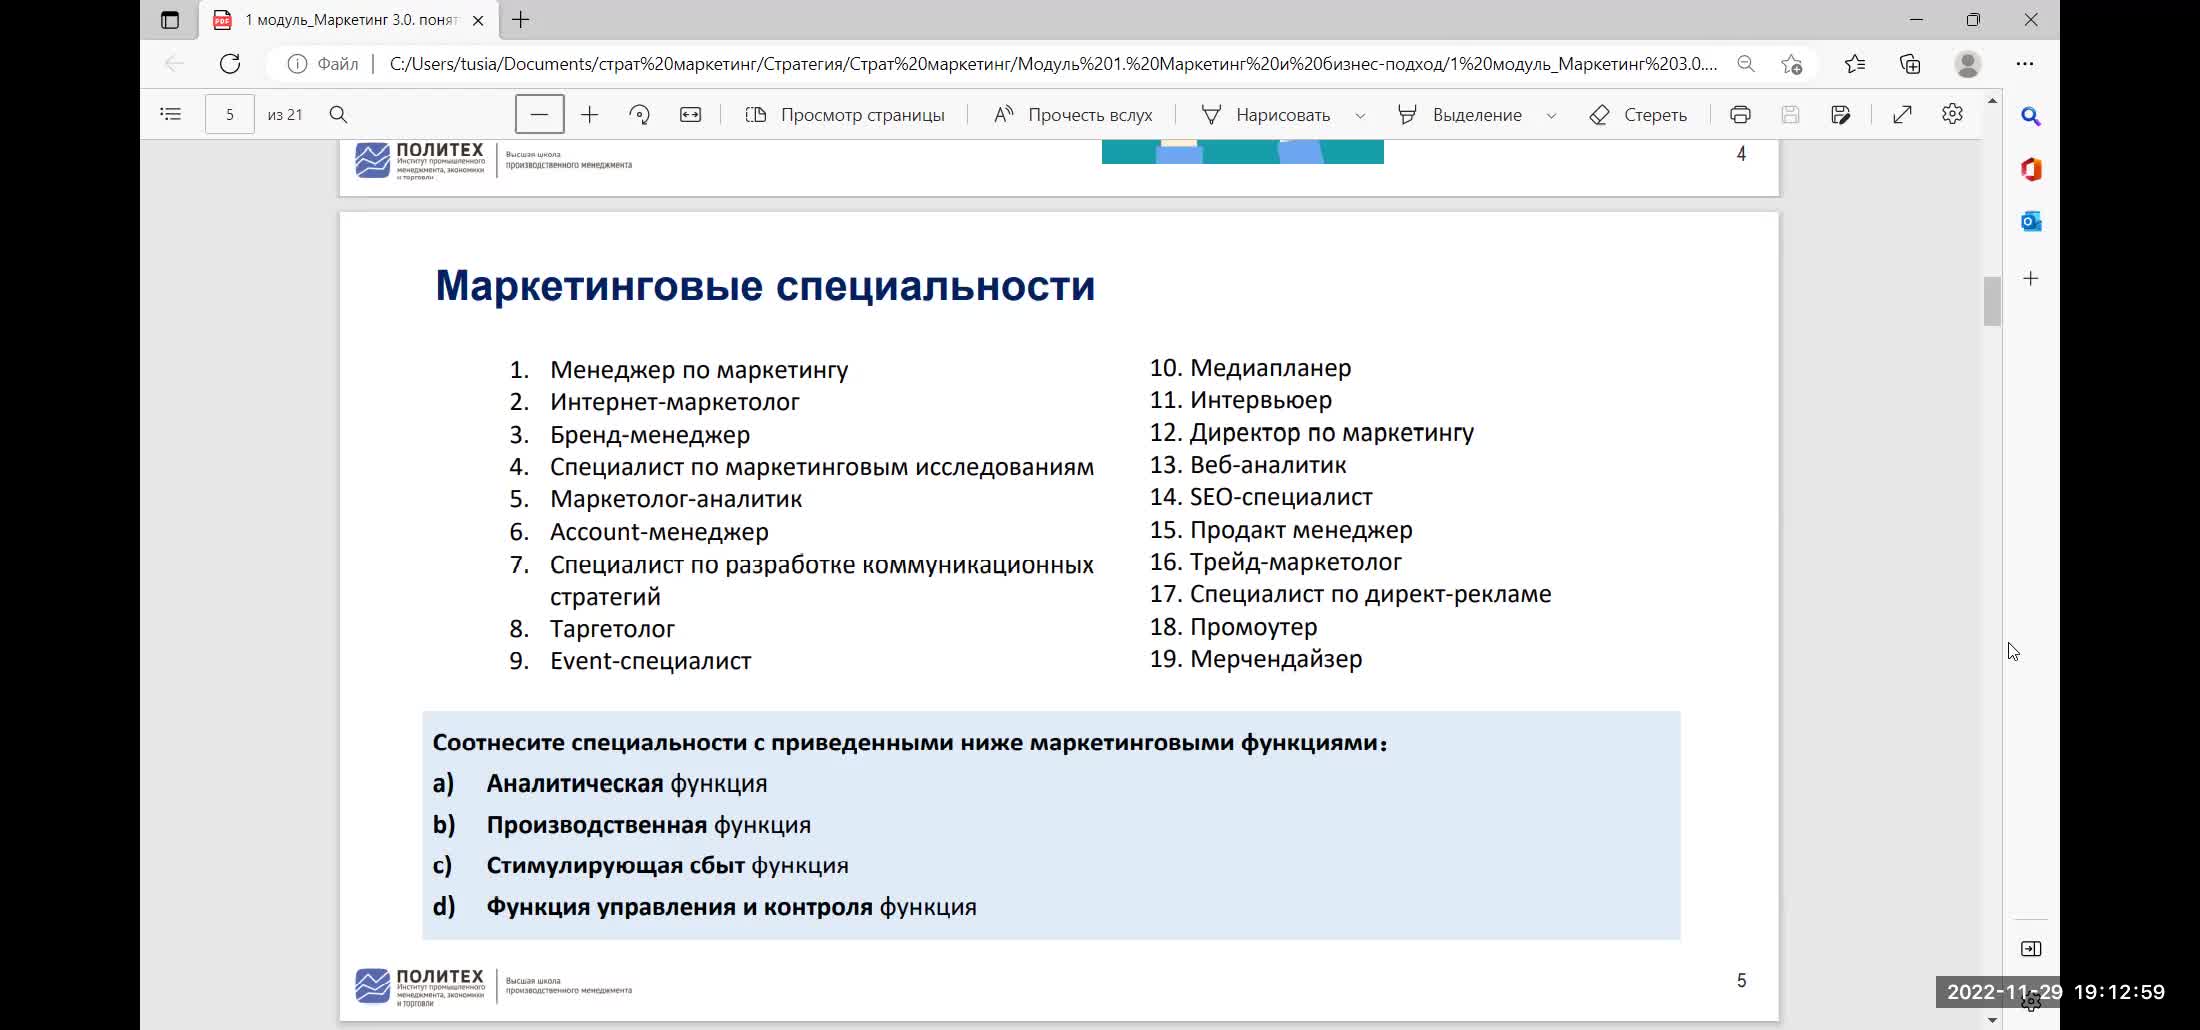Click list item 'Бренд-менеджер'
2200x1030 pixels.
click(x=650, y=435)
